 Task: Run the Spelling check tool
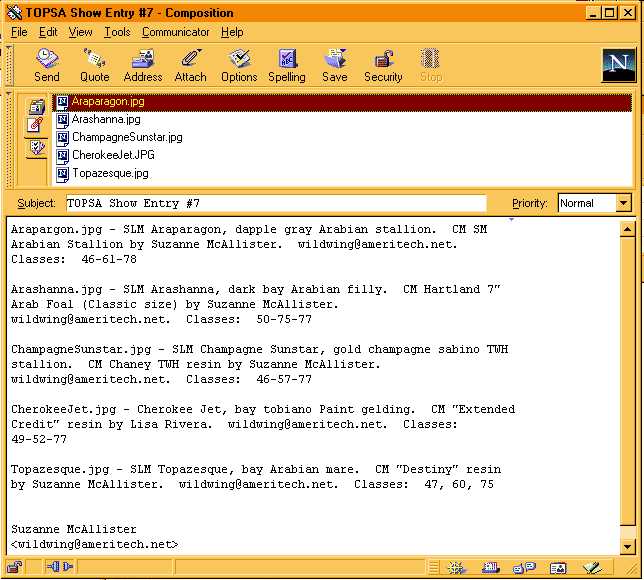coord(287,66)
